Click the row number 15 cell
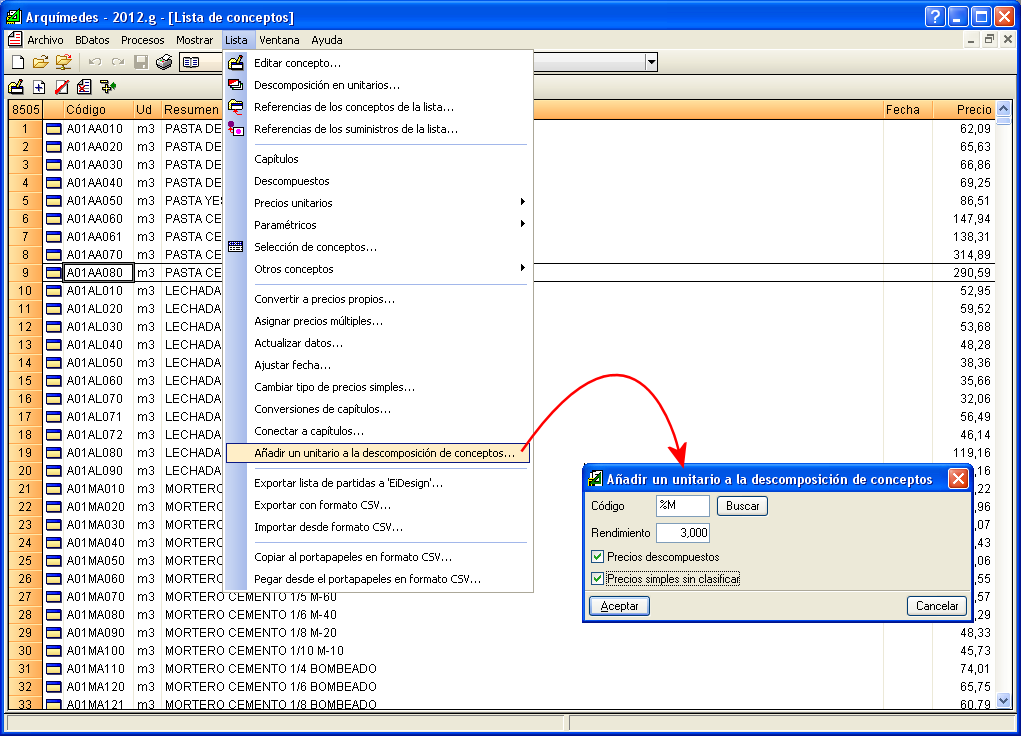The width and height of the screenshot is (1021, 736). pyautogui.click(x=25, y=380)
